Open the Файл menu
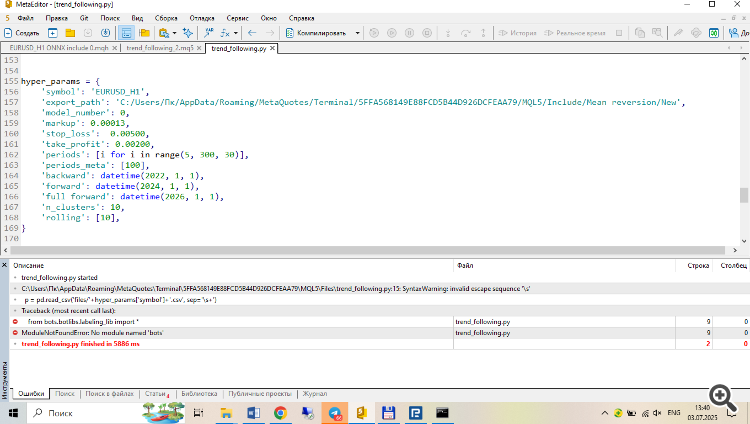 (x=25, y=18)
